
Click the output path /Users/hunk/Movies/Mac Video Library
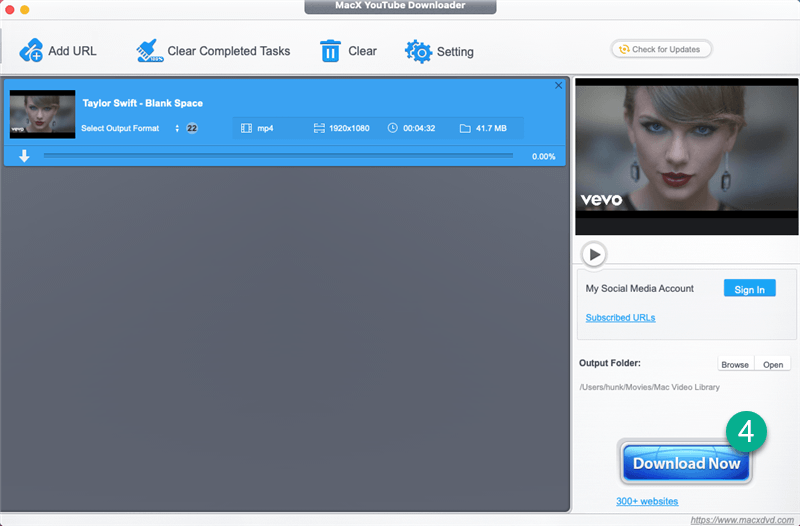point(649,387)
